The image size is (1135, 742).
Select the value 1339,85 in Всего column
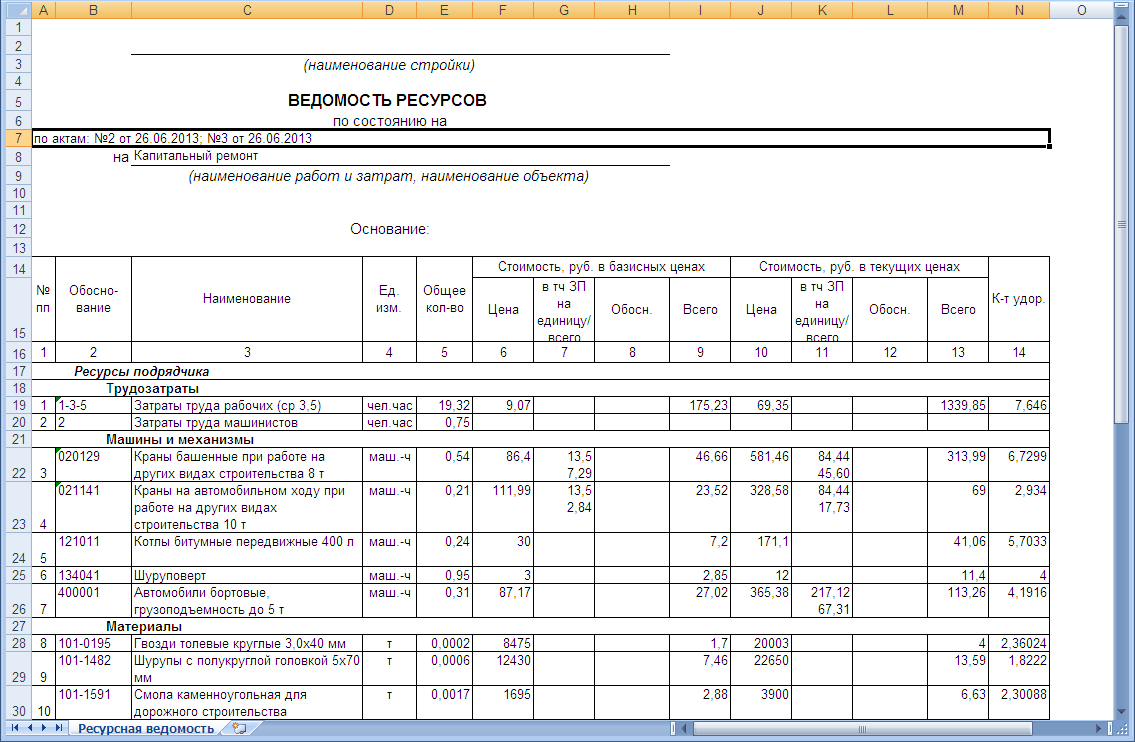coord(958,405)
